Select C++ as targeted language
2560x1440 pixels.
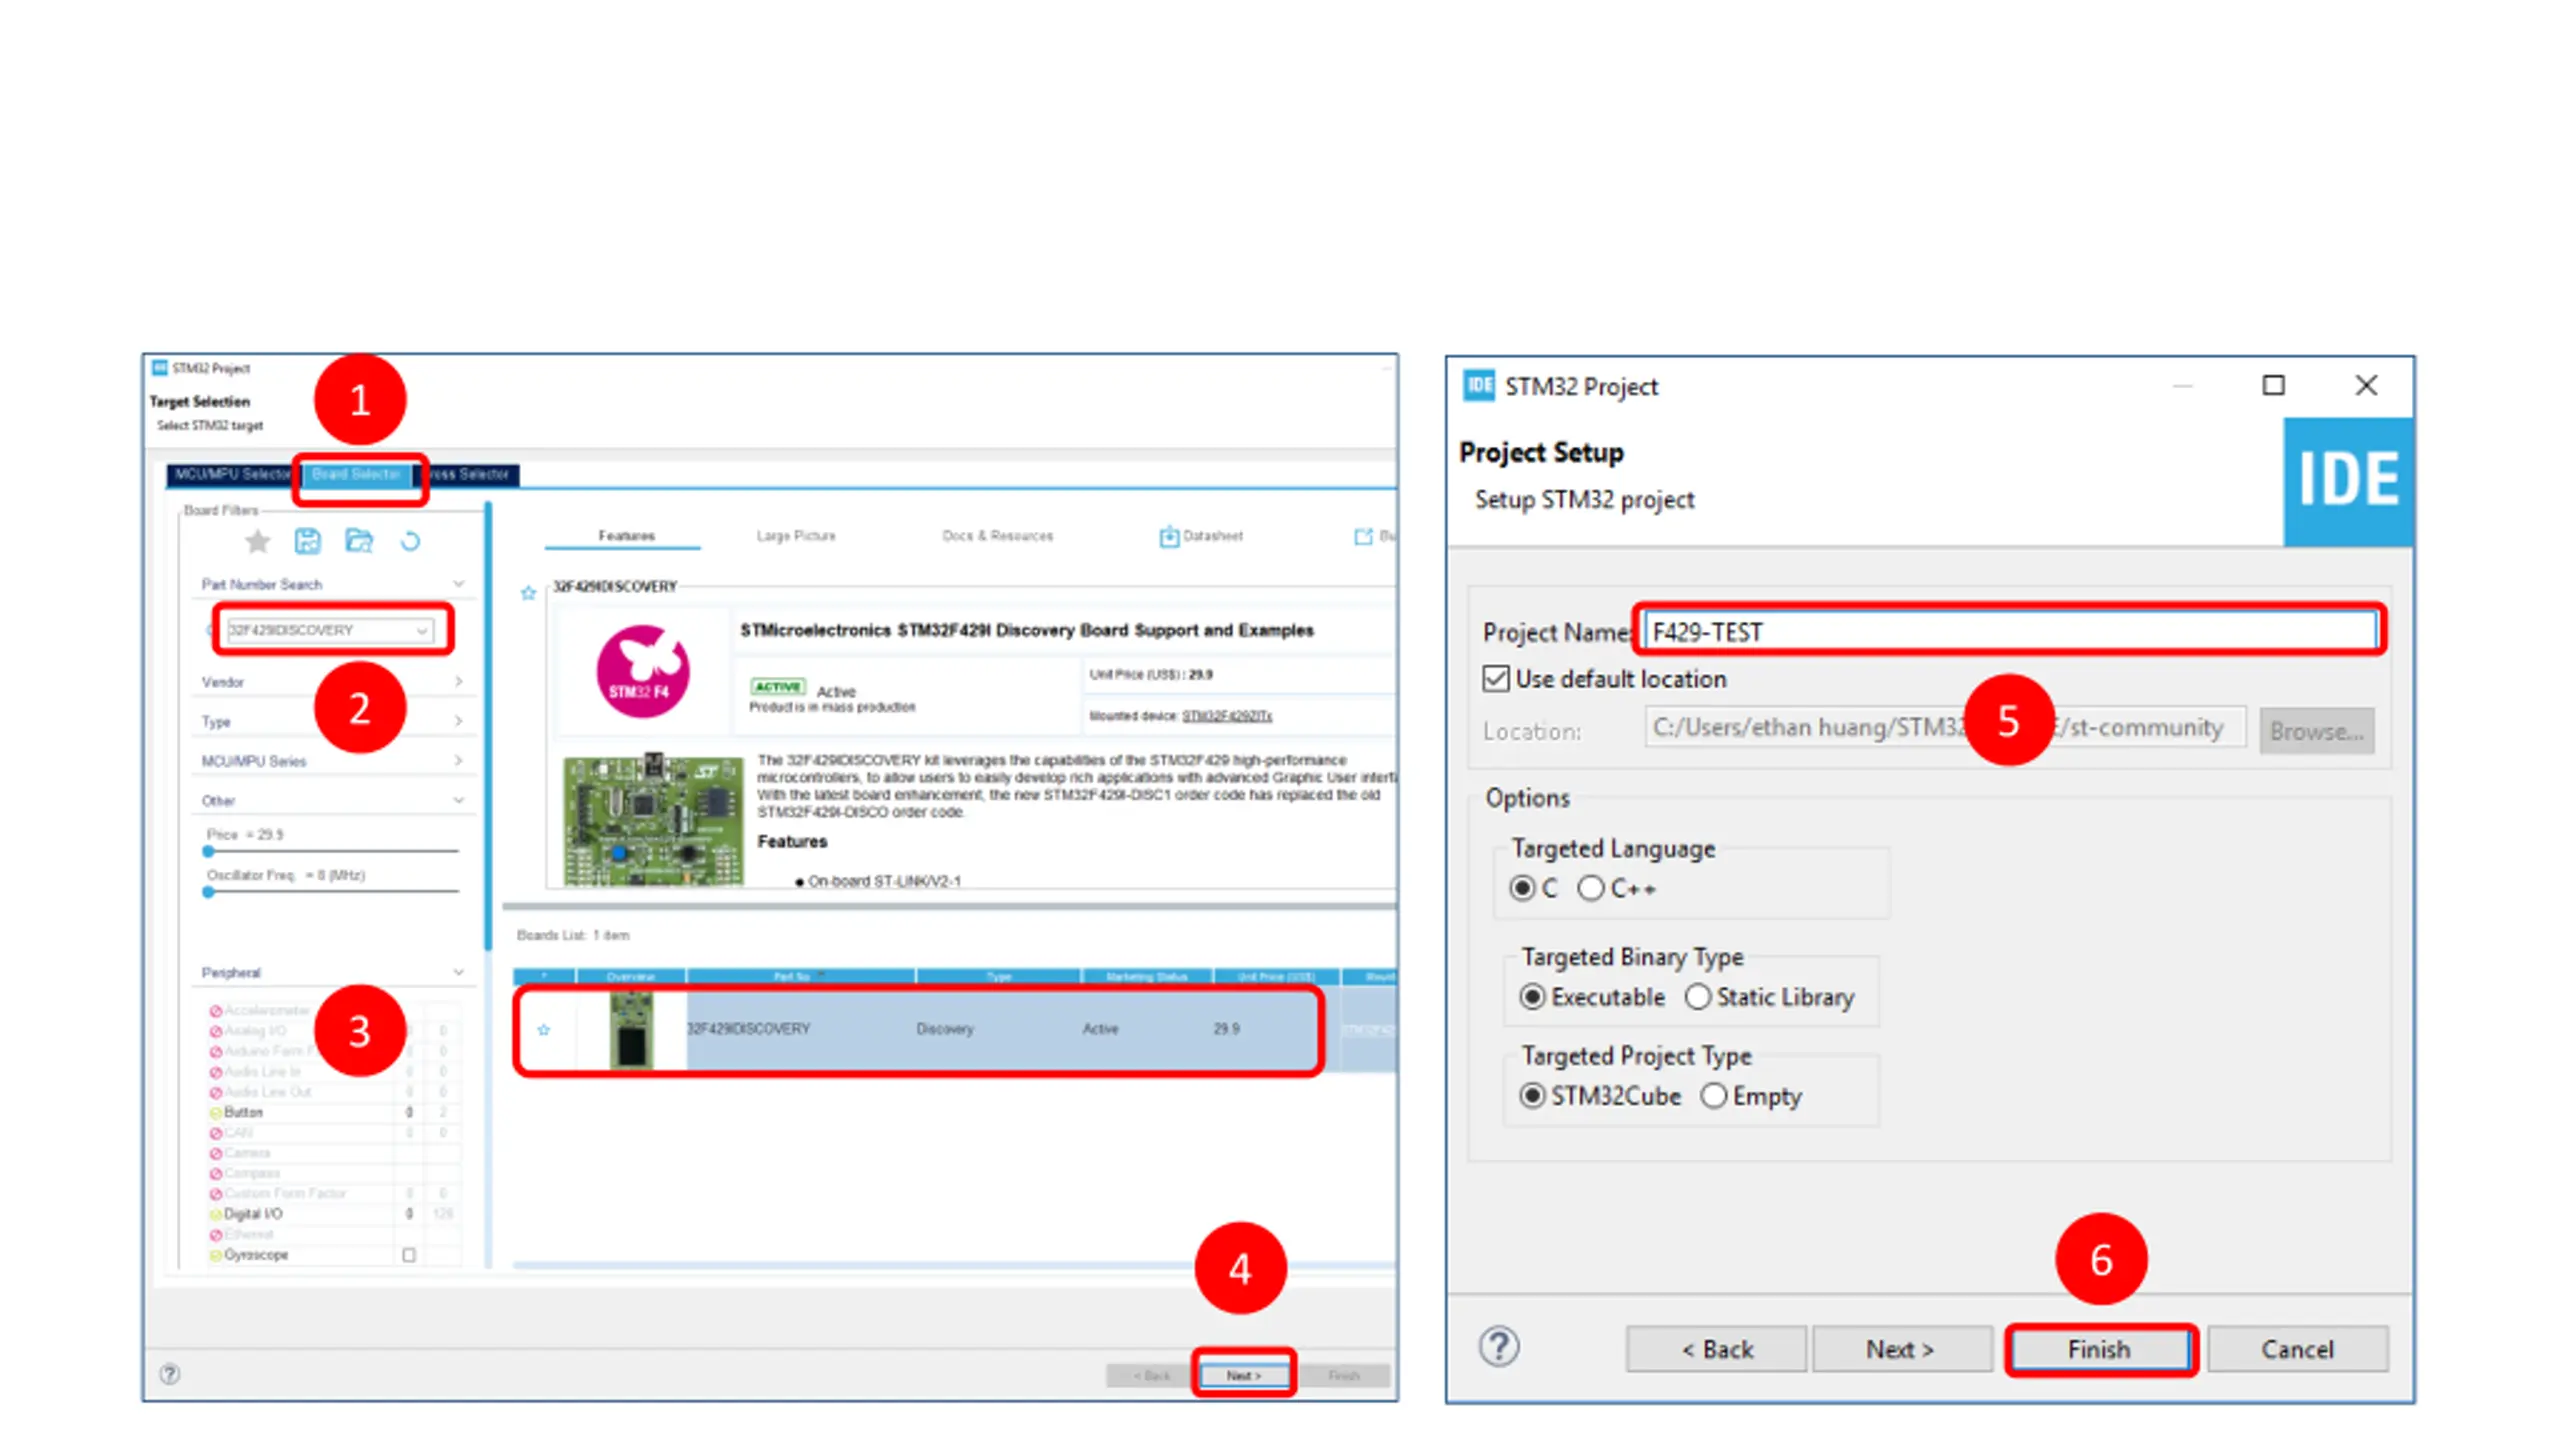1590,888
